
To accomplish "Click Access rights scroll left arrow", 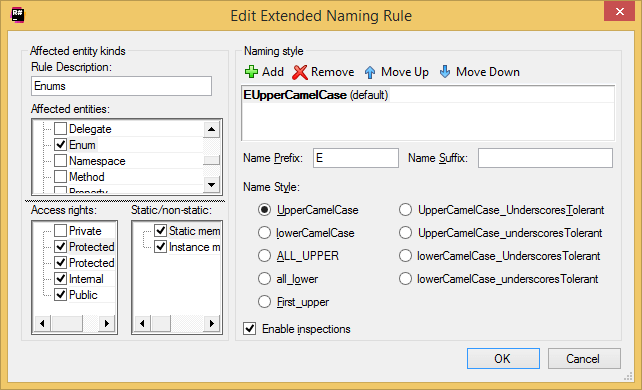I will click(42, 323).
